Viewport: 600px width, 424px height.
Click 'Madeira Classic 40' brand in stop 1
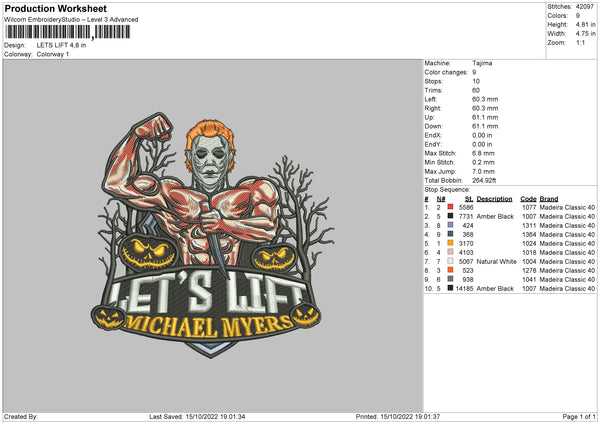point(567,207)
